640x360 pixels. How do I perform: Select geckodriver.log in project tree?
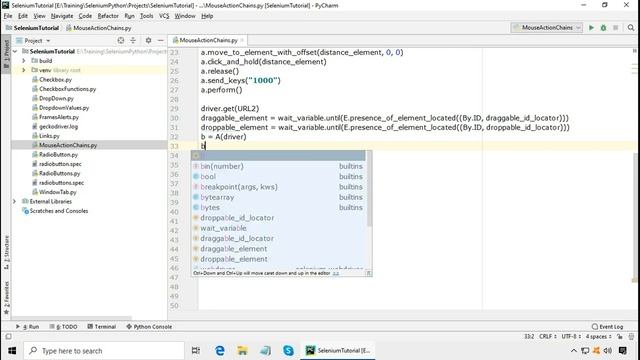(58, 127)
